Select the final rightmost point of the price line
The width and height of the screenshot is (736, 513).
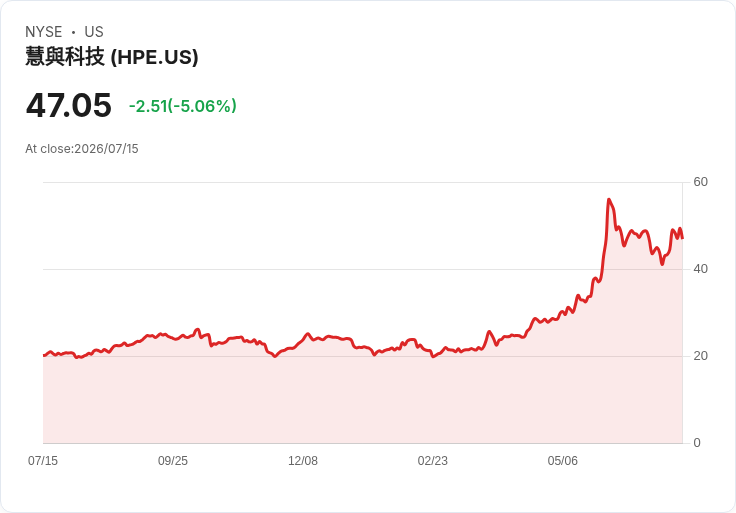[682, 238]
